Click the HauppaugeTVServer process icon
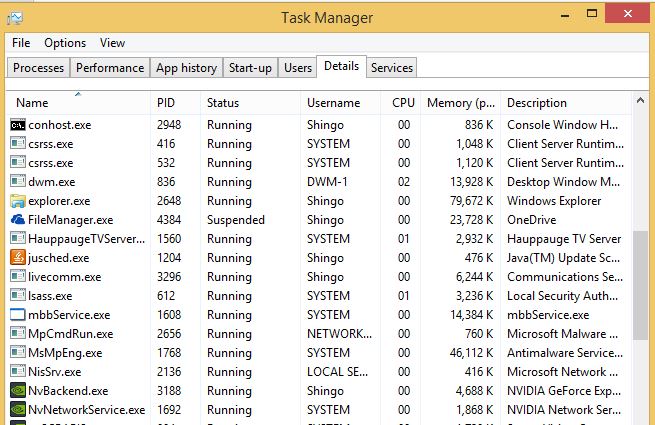The width and height of the screenshot is (655, 425). (18, 239)
